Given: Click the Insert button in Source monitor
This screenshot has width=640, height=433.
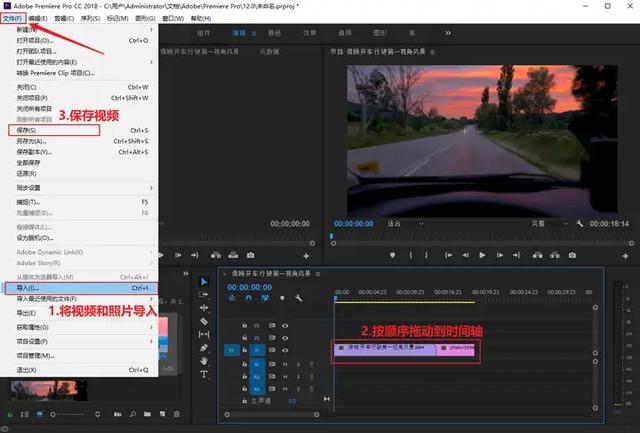Looking at the screenshot, I should tap(216, 255).
